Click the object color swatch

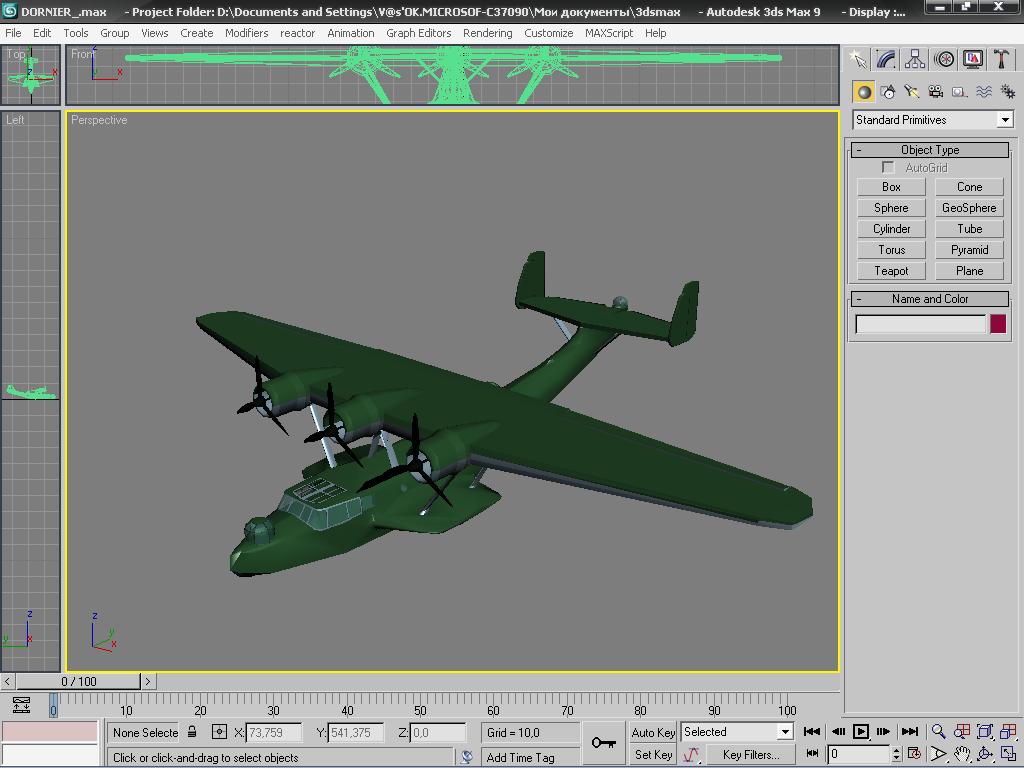tap(998, 324)
